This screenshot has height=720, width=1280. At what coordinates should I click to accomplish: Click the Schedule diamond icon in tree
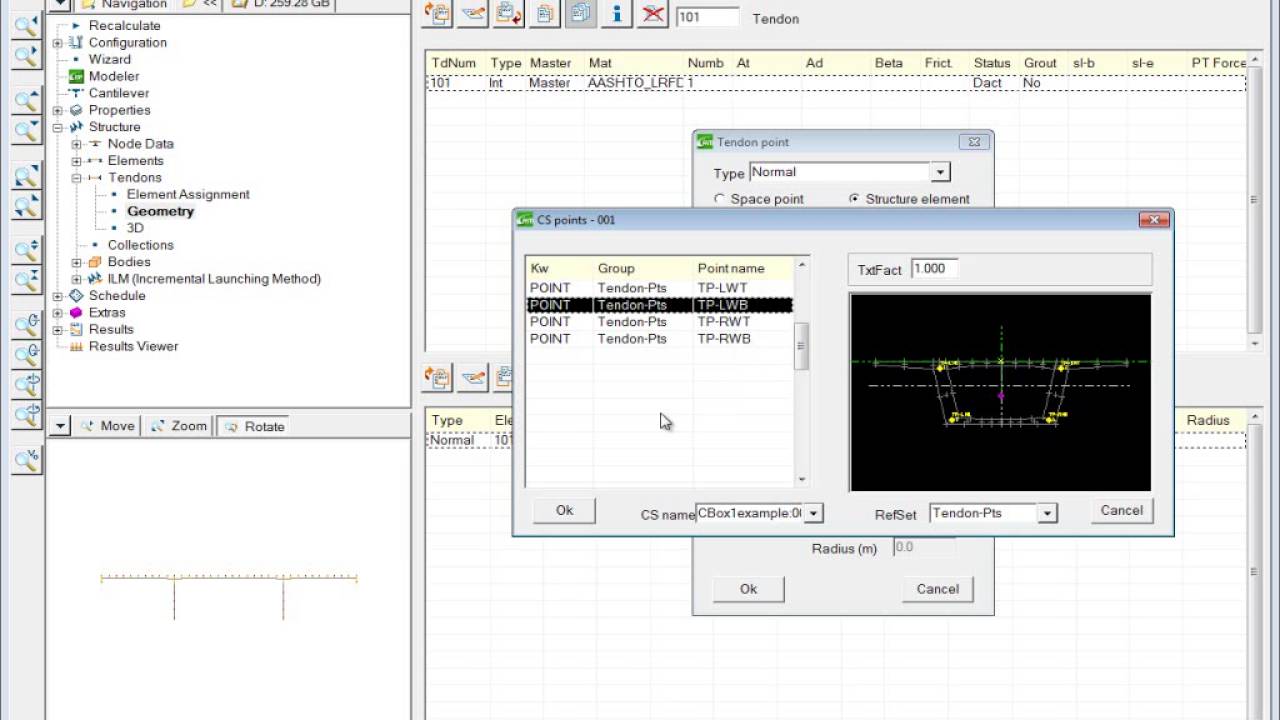point(76,296)
